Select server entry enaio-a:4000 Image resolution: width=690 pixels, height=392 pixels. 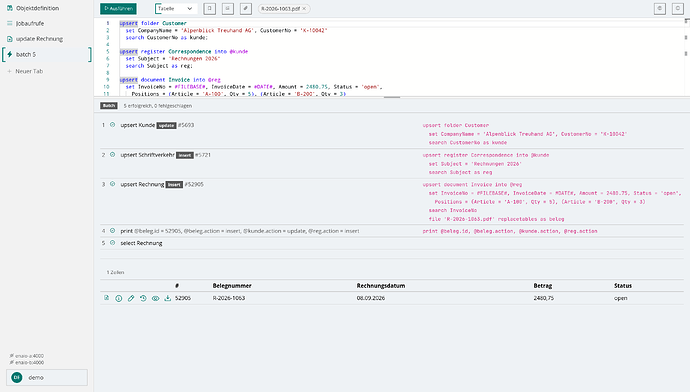pyautogui.click(x=26, y=355)
